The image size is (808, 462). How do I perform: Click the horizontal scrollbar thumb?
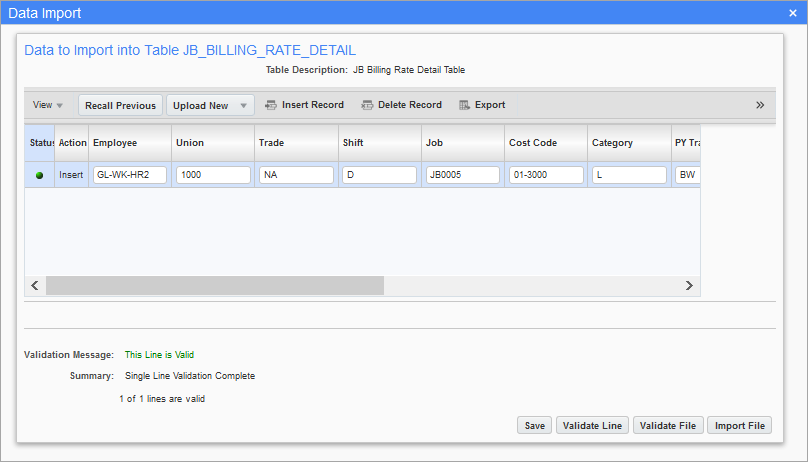pyautogui.click(x=215, y=285)
